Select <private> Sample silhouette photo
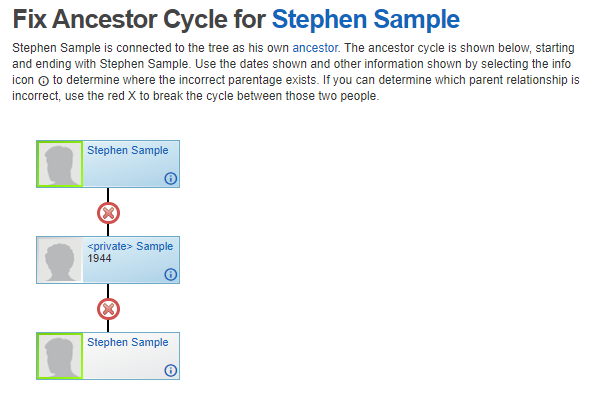 60,260
